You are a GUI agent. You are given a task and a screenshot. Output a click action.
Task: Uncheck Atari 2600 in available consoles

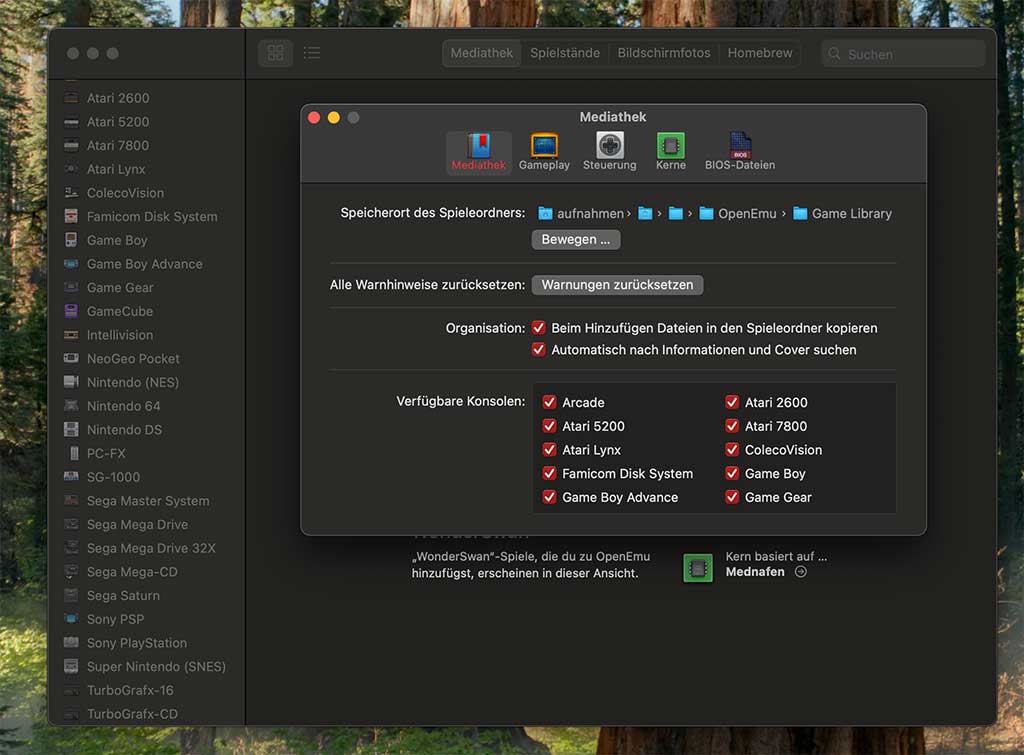pyautogui.click(x=732, y=402)
